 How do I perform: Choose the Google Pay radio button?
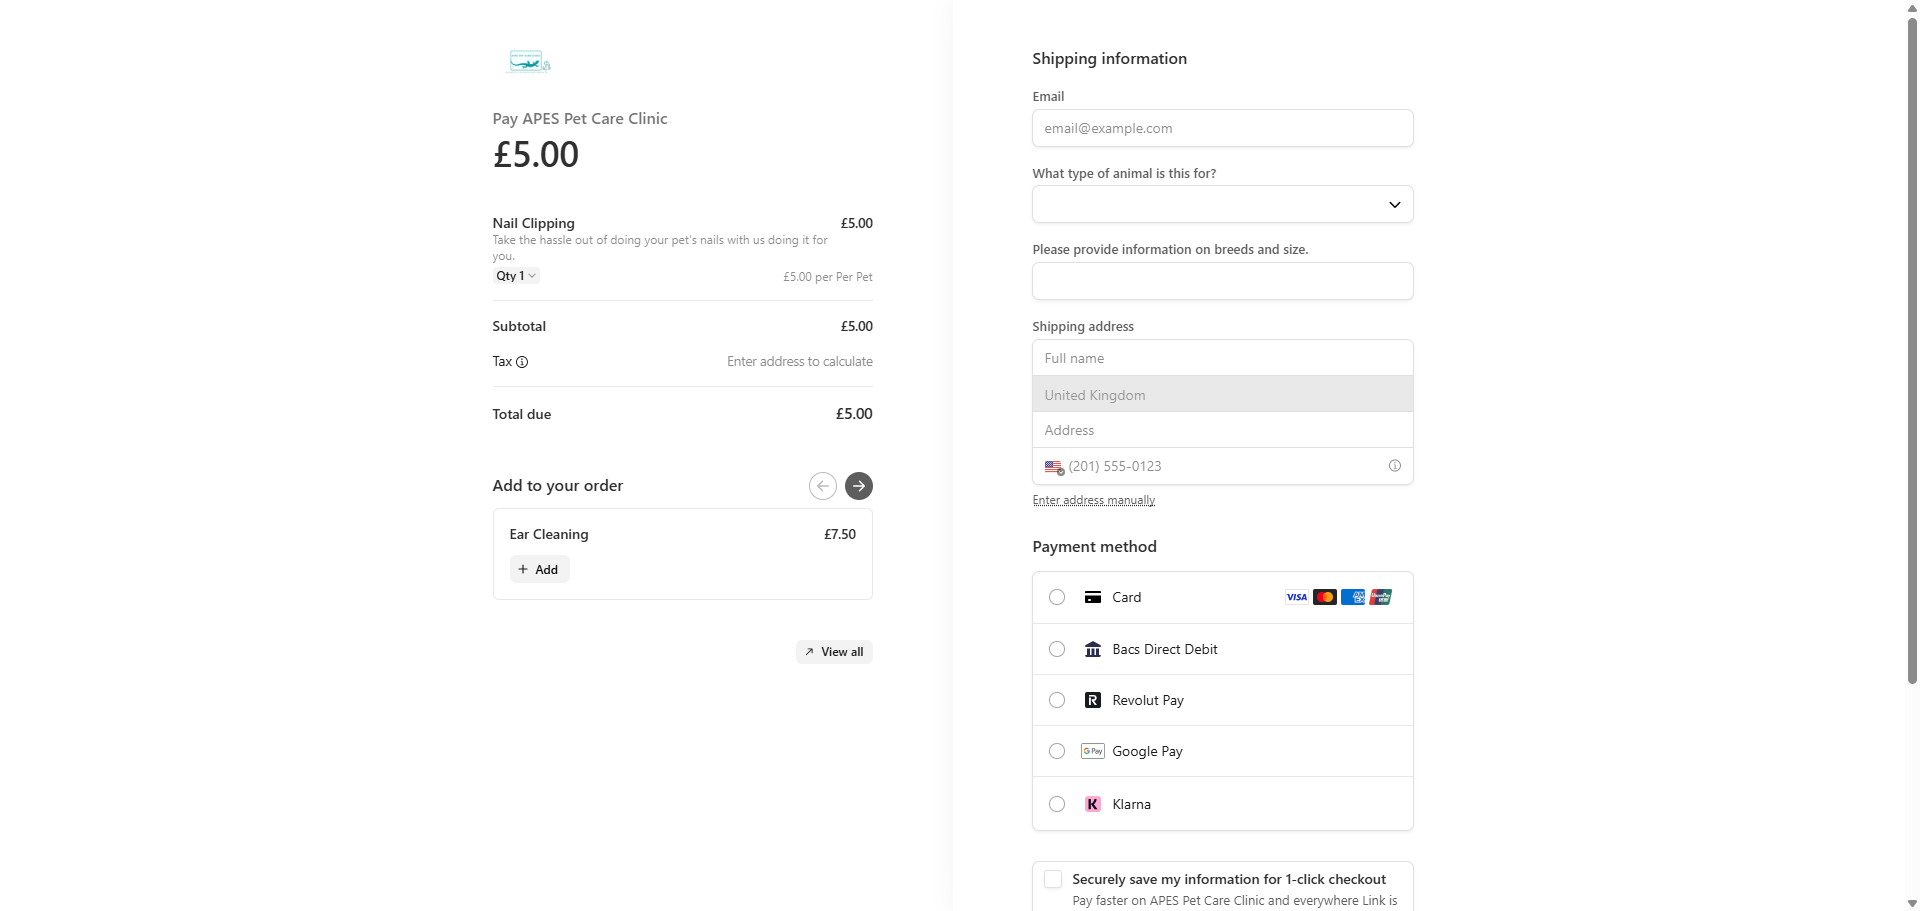pyautogui.click(x=1057, y=751)
